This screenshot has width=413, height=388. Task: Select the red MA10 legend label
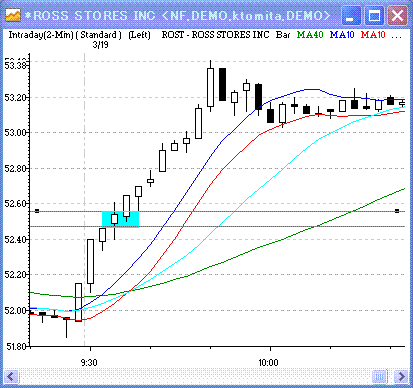click(373, 35)
